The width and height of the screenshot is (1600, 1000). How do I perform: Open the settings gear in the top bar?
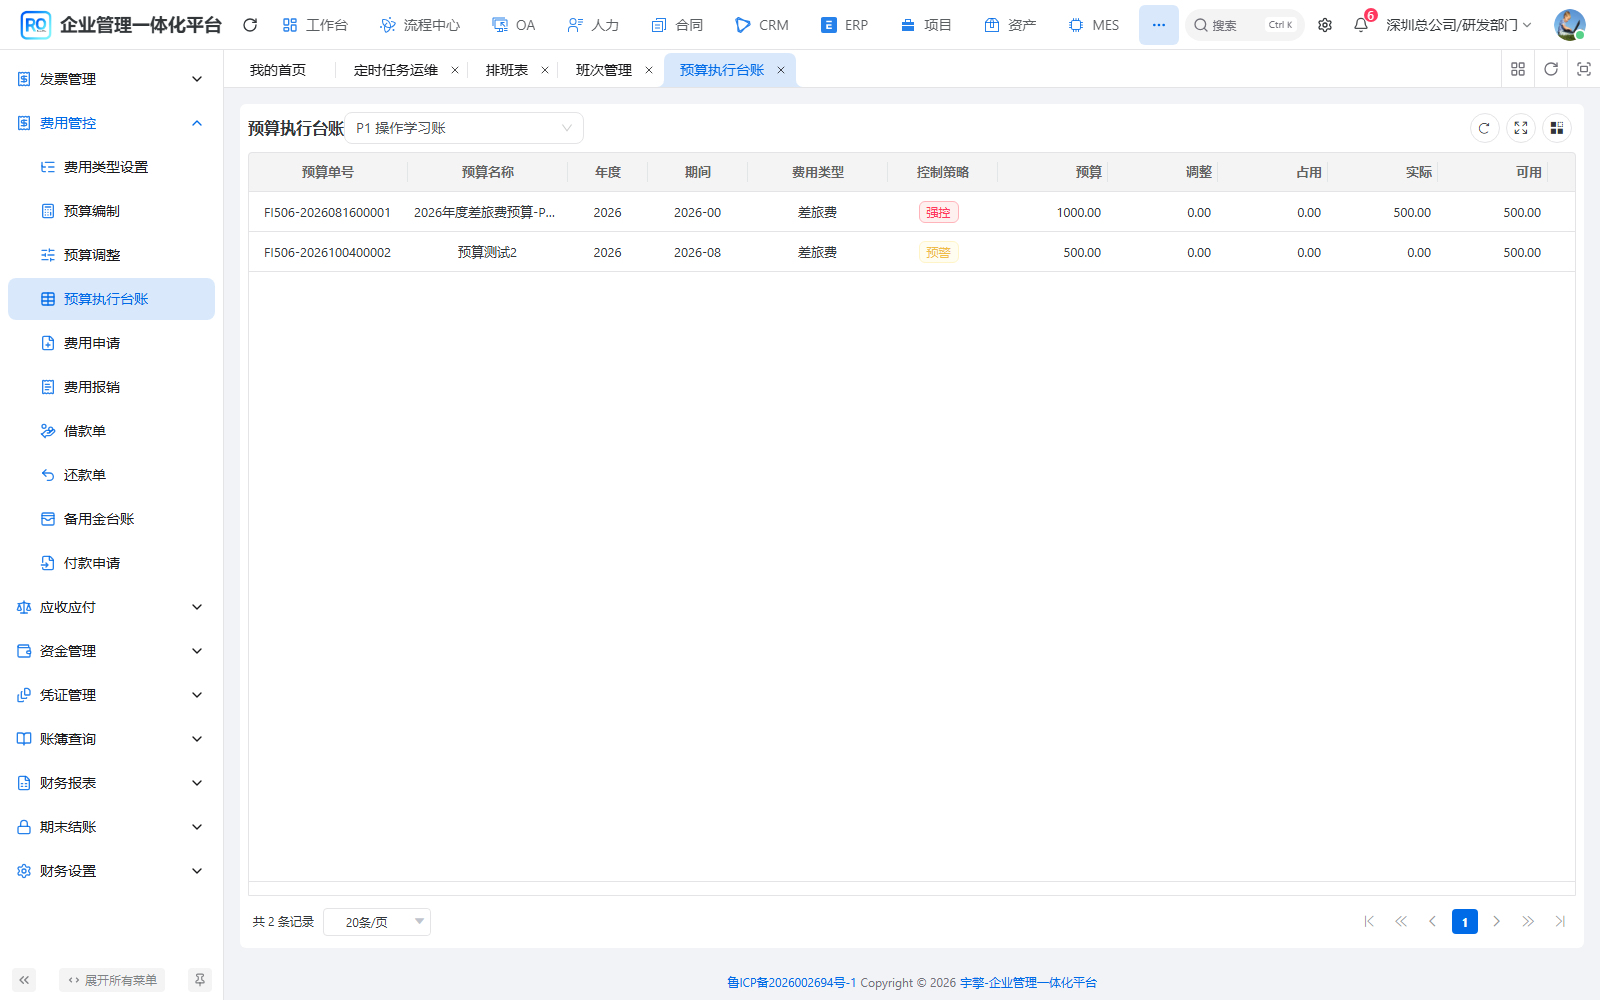pos(1325,25)
